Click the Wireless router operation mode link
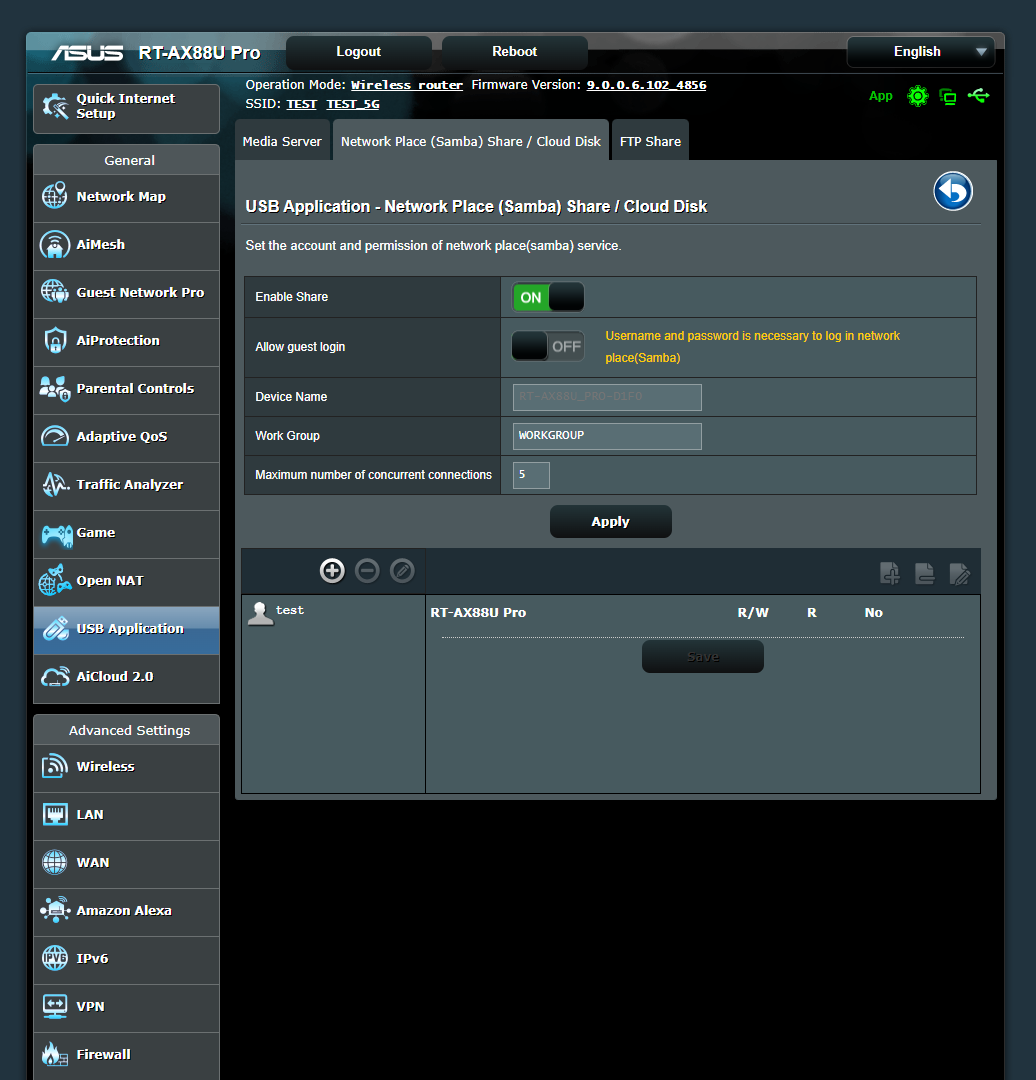Viewport: 1036px width, 1080px height. click(407, 85)
